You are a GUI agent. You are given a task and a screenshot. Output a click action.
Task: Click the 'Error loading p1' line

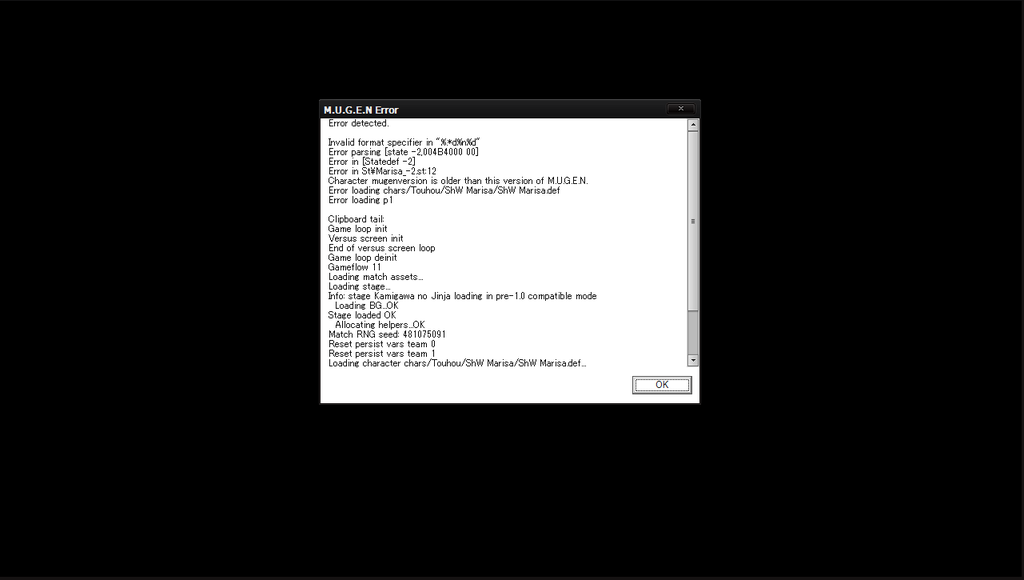[360, 200]
